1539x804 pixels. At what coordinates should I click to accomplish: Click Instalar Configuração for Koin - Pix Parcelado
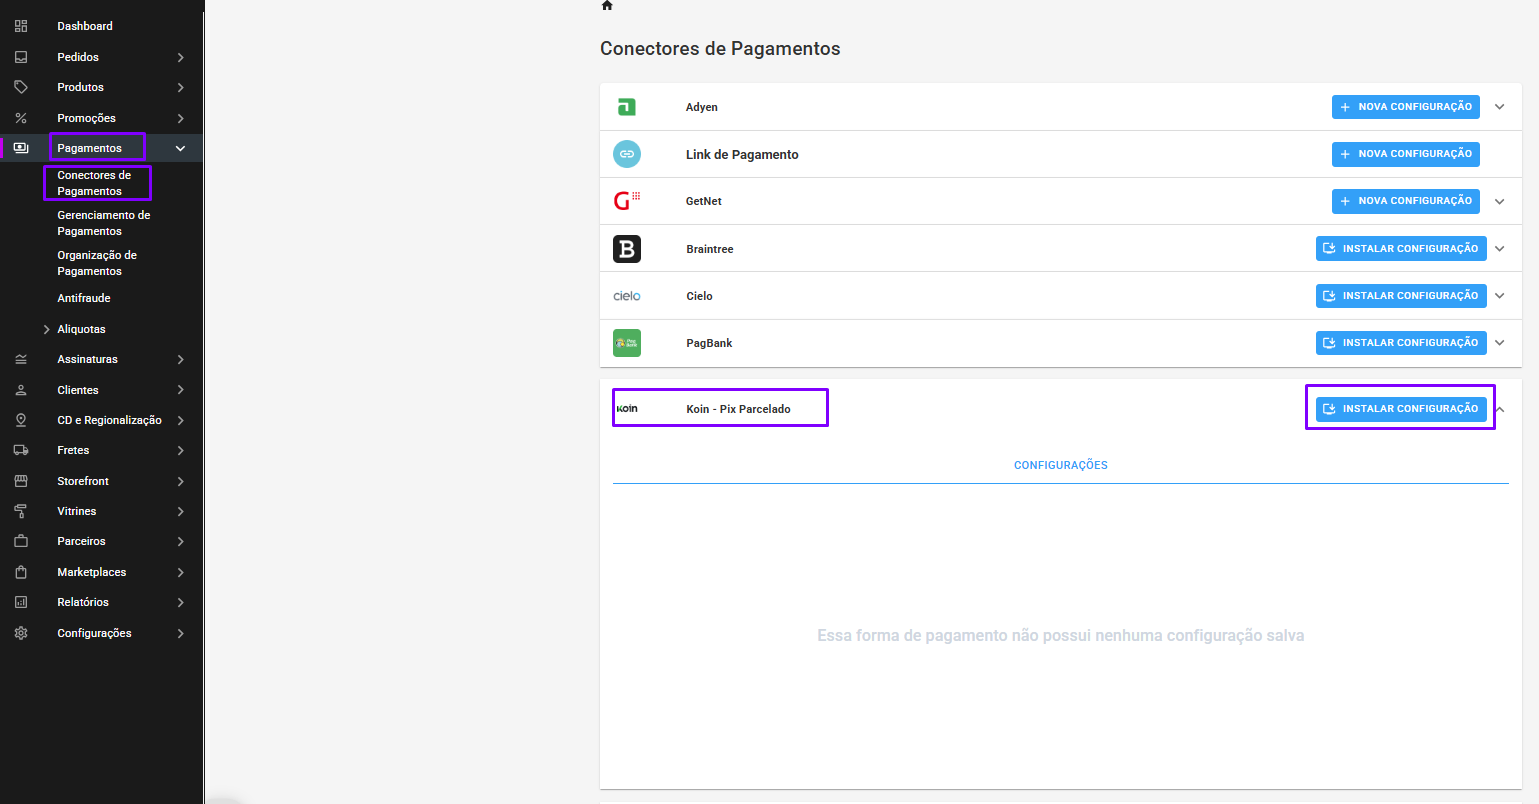tap(1401, 409)
